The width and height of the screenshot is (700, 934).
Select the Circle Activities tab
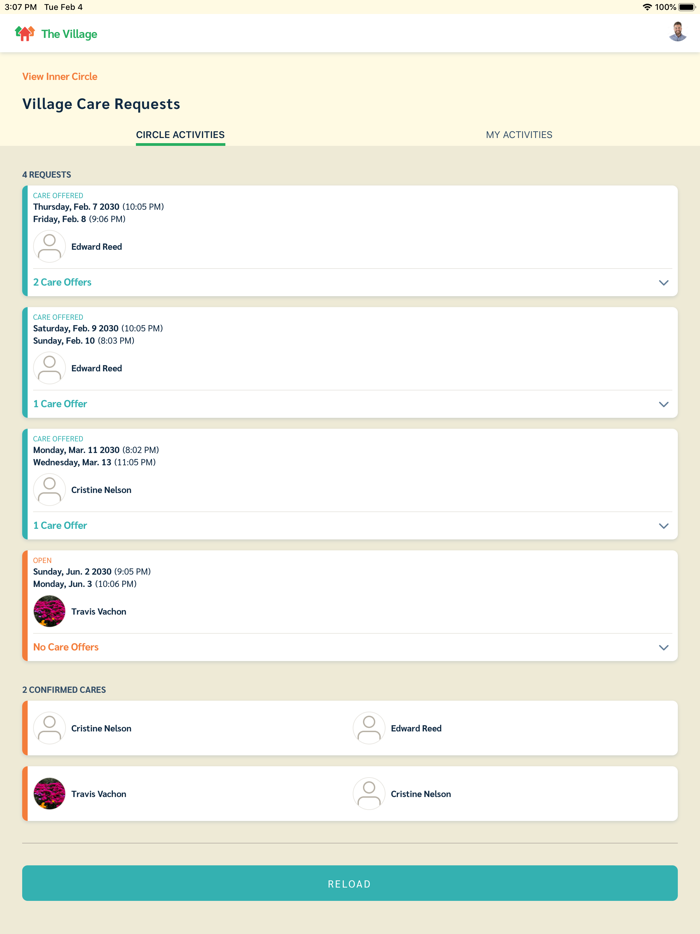[180, 135]
